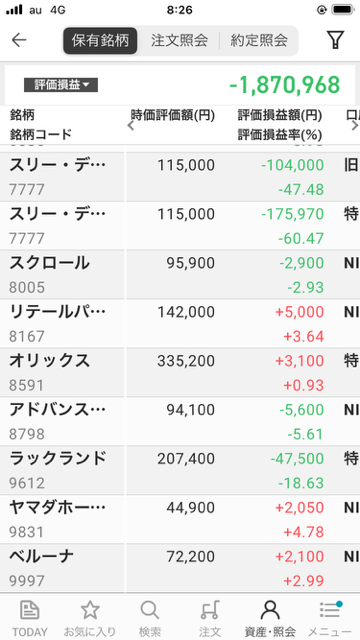Open the ラックランド 9612 holding row

[x=180, y=470]
